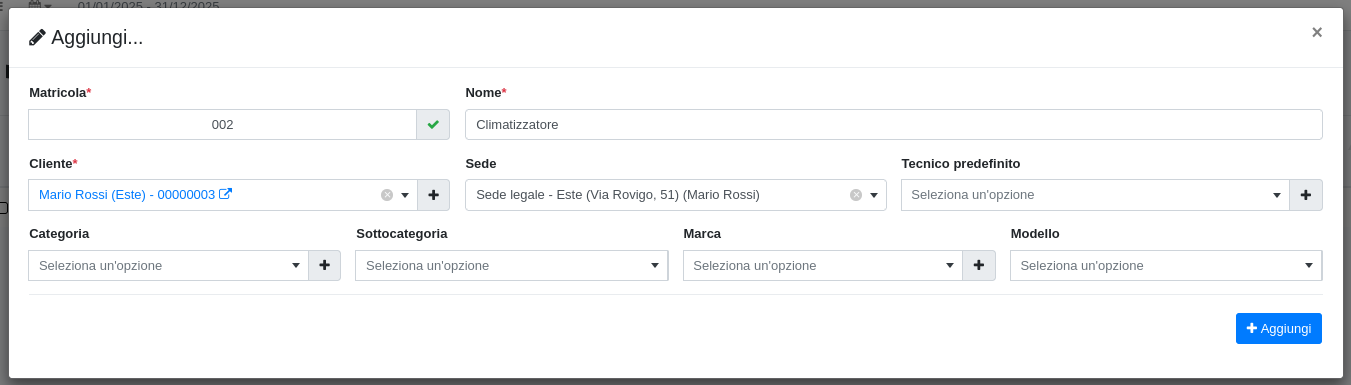Viewport: 1351px width, 385px height.
Task: Open the Modello dropdown
Action: [1309, 265]
